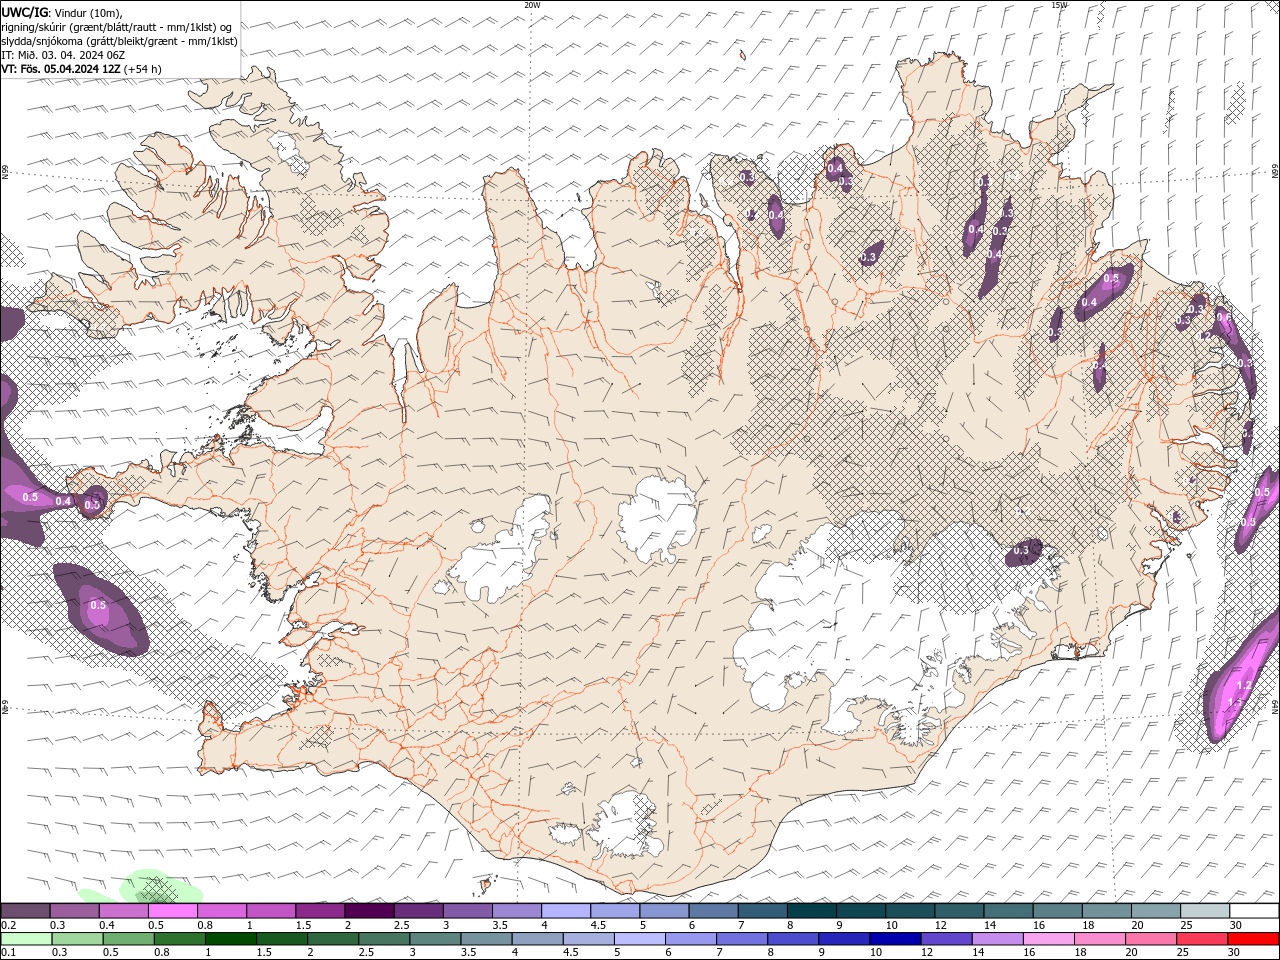Pick the pale green 0.1 swatch in lower scale
Image resolution: width=1280 pixels, height=960 pixels.
click(26, 939)
